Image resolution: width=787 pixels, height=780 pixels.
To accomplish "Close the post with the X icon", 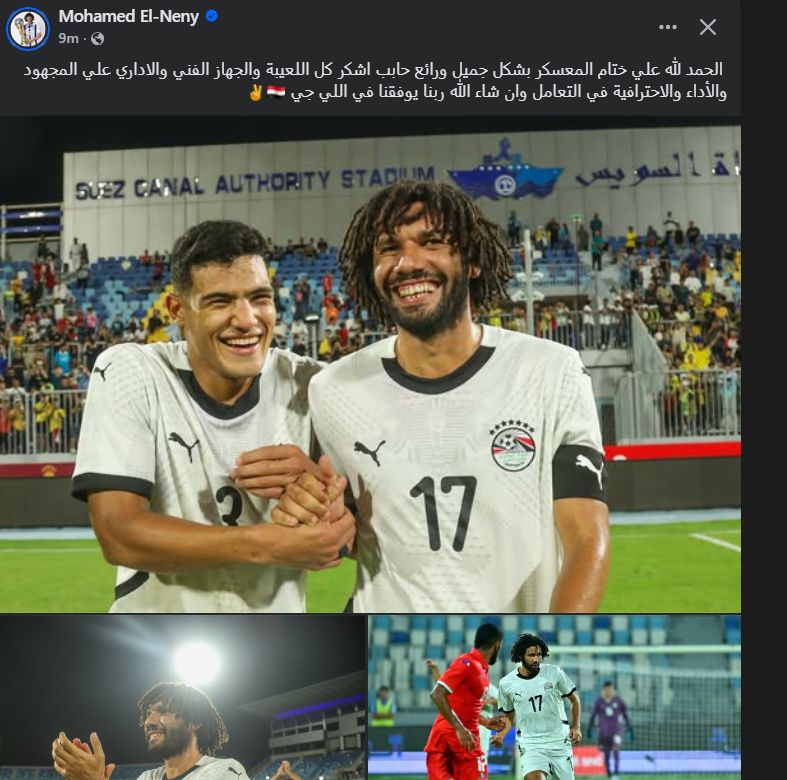I will point(708,27).
